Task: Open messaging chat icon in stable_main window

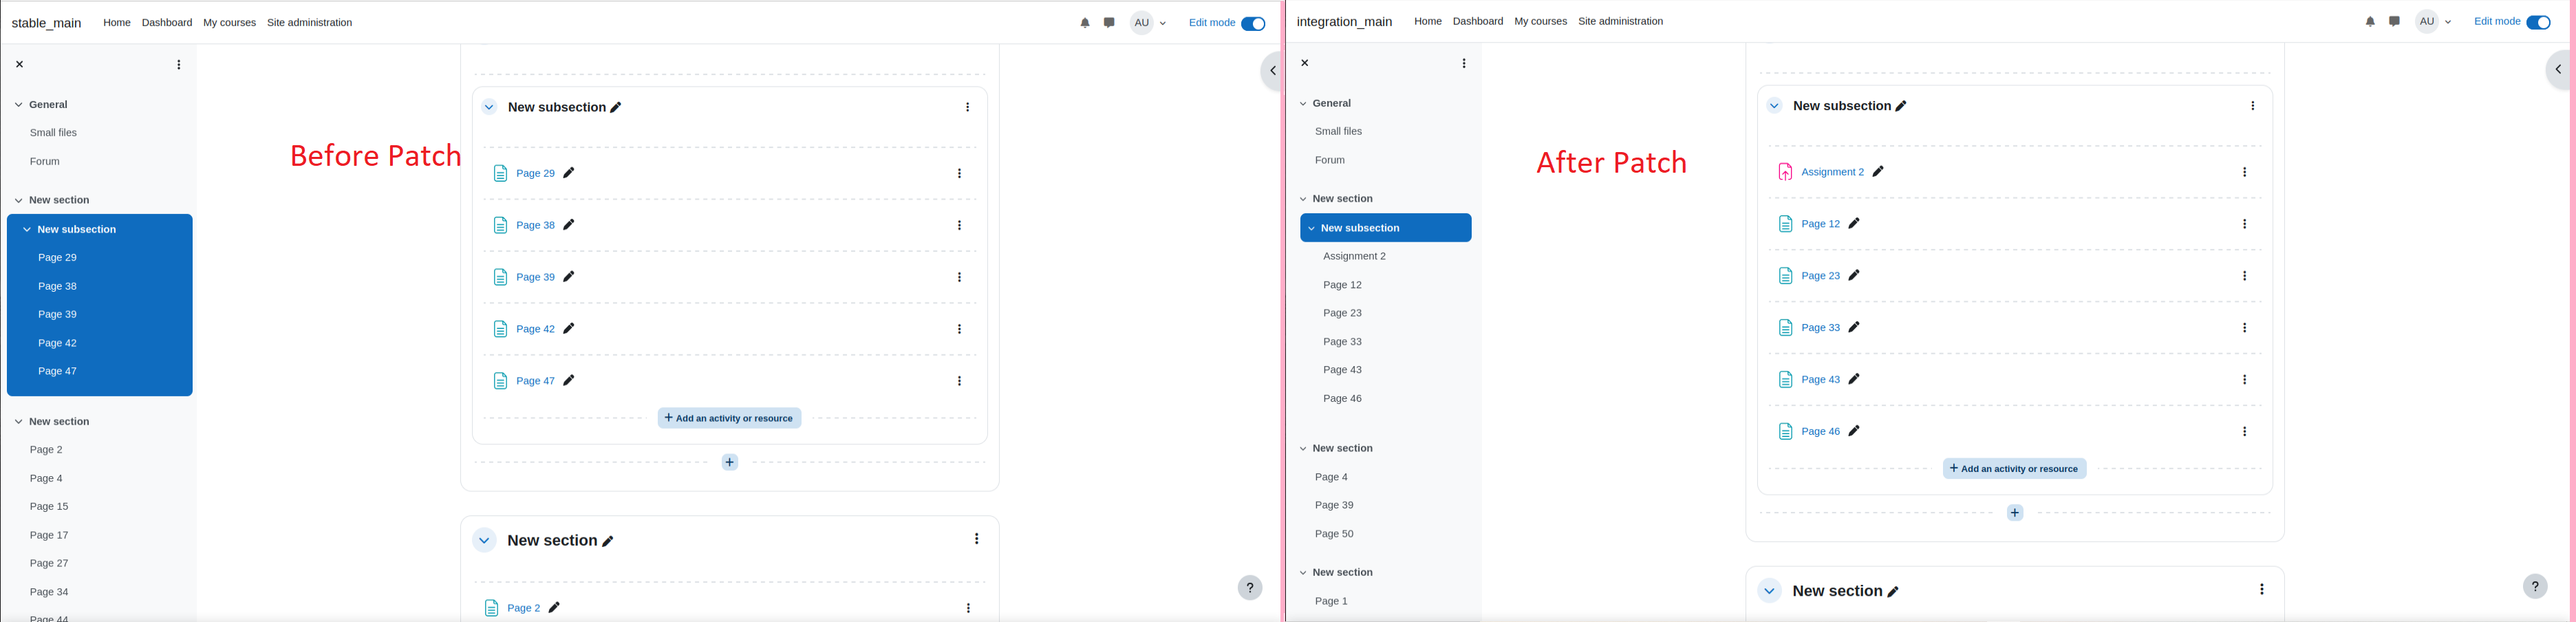Action: (x=1109, y=23)
